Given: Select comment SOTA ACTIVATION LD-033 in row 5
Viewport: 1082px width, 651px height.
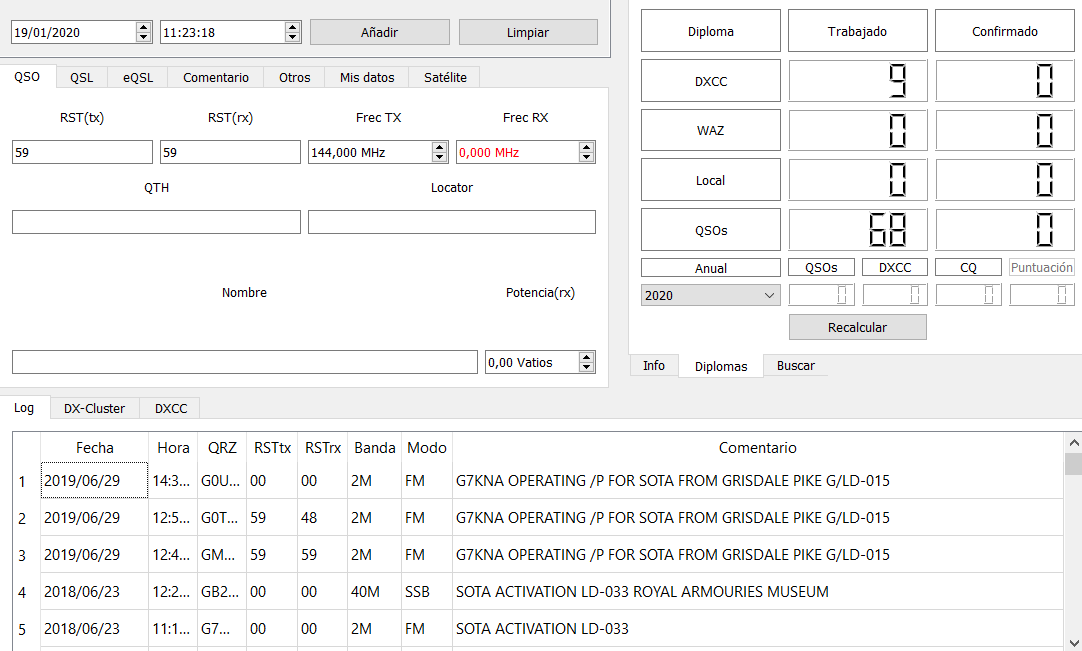Looking at the screenshot, I should click(758, 628).
